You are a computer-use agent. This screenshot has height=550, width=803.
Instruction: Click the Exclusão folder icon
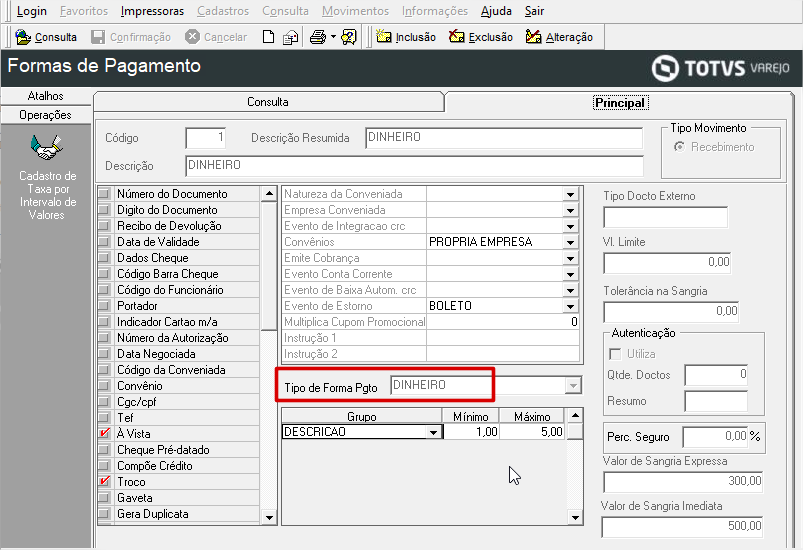coord(456,37)
